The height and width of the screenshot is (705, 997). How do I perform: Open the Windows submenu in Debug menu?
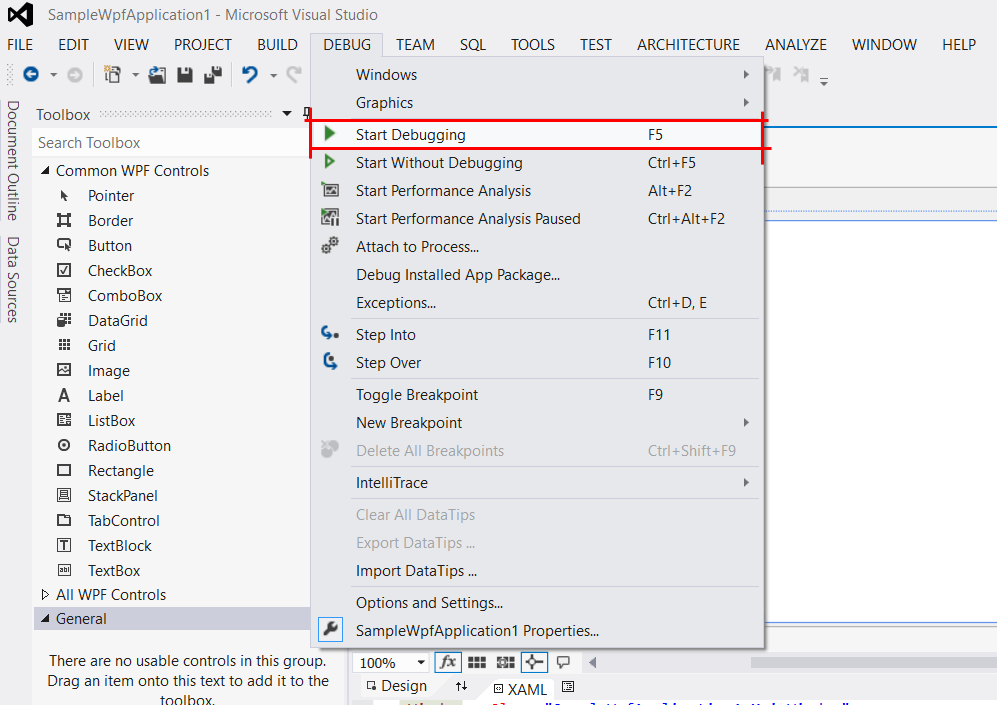(x=537, y=74)
